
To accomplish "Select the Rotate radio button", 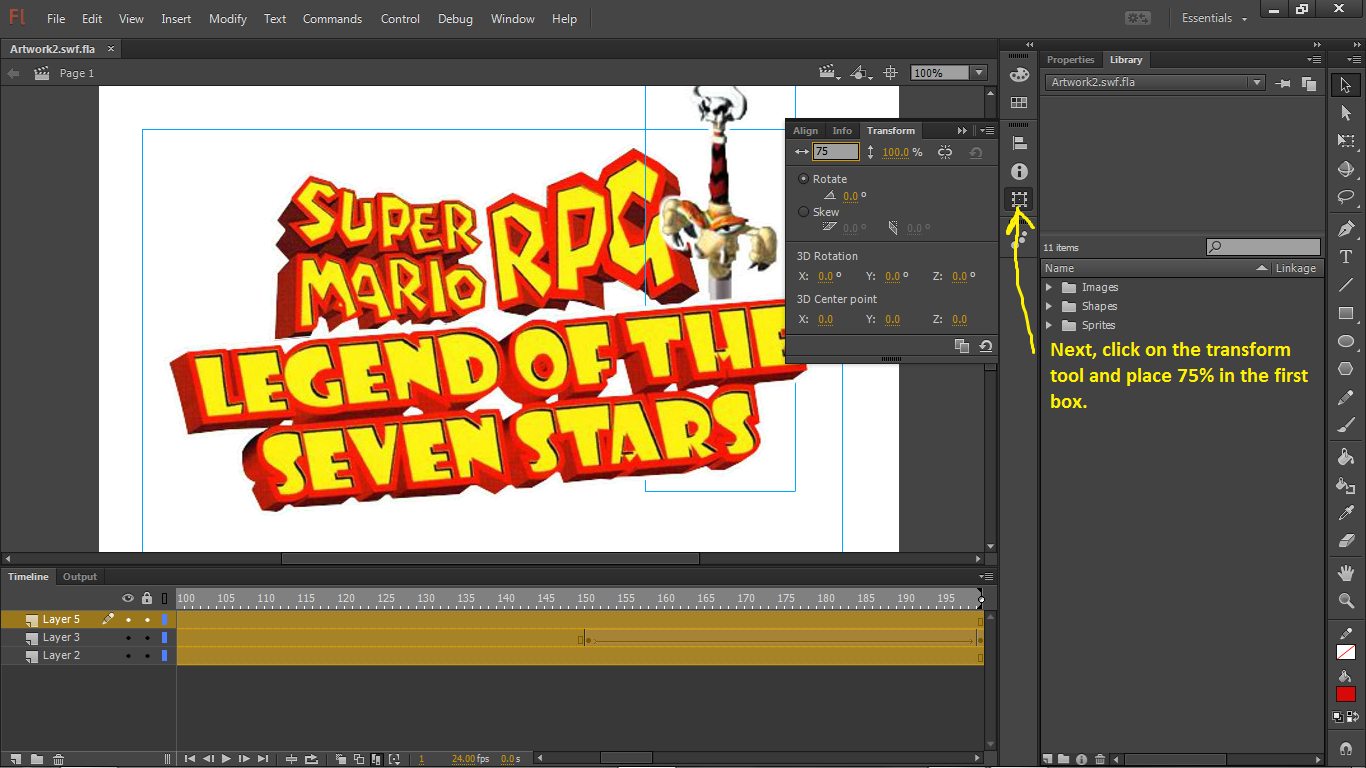I will pyautogui.click(x=804, y=179).
